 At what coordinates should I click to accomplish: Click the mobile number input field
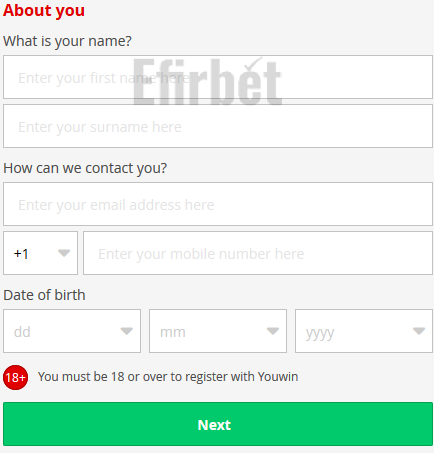click(x=258, y=253)
